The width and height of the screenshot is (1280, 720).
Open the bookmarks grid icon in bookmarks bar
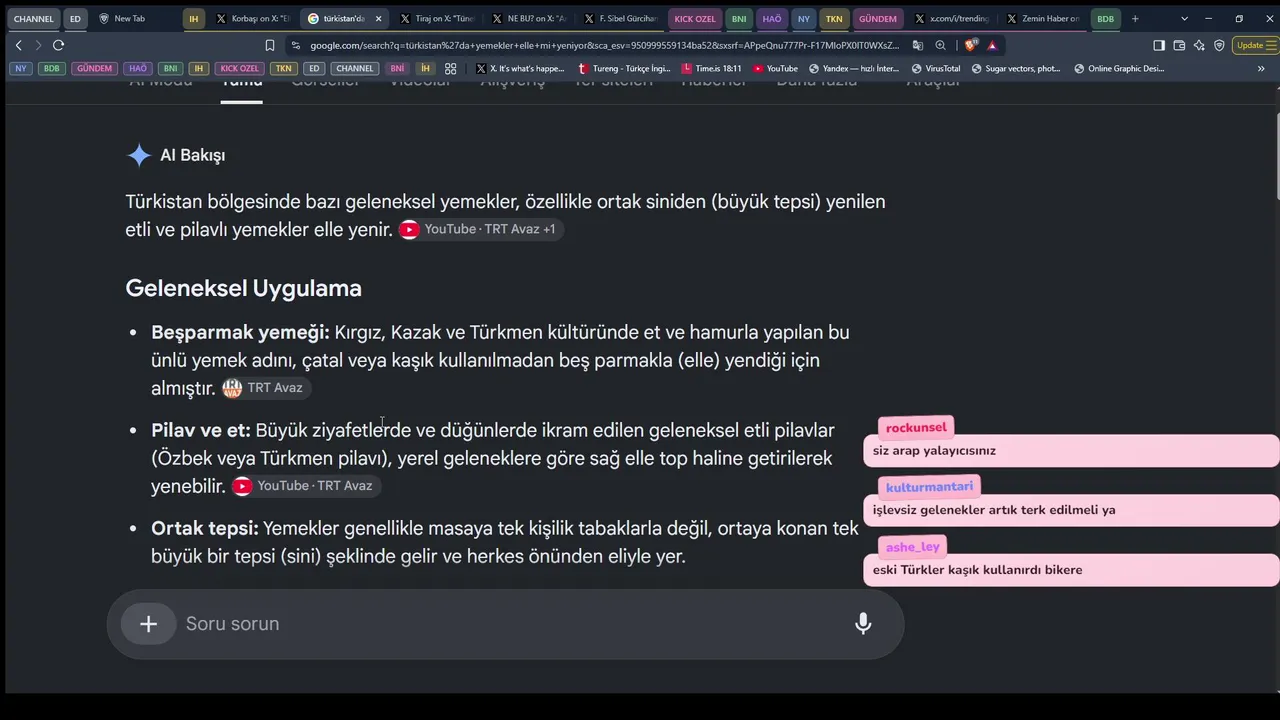451,69
